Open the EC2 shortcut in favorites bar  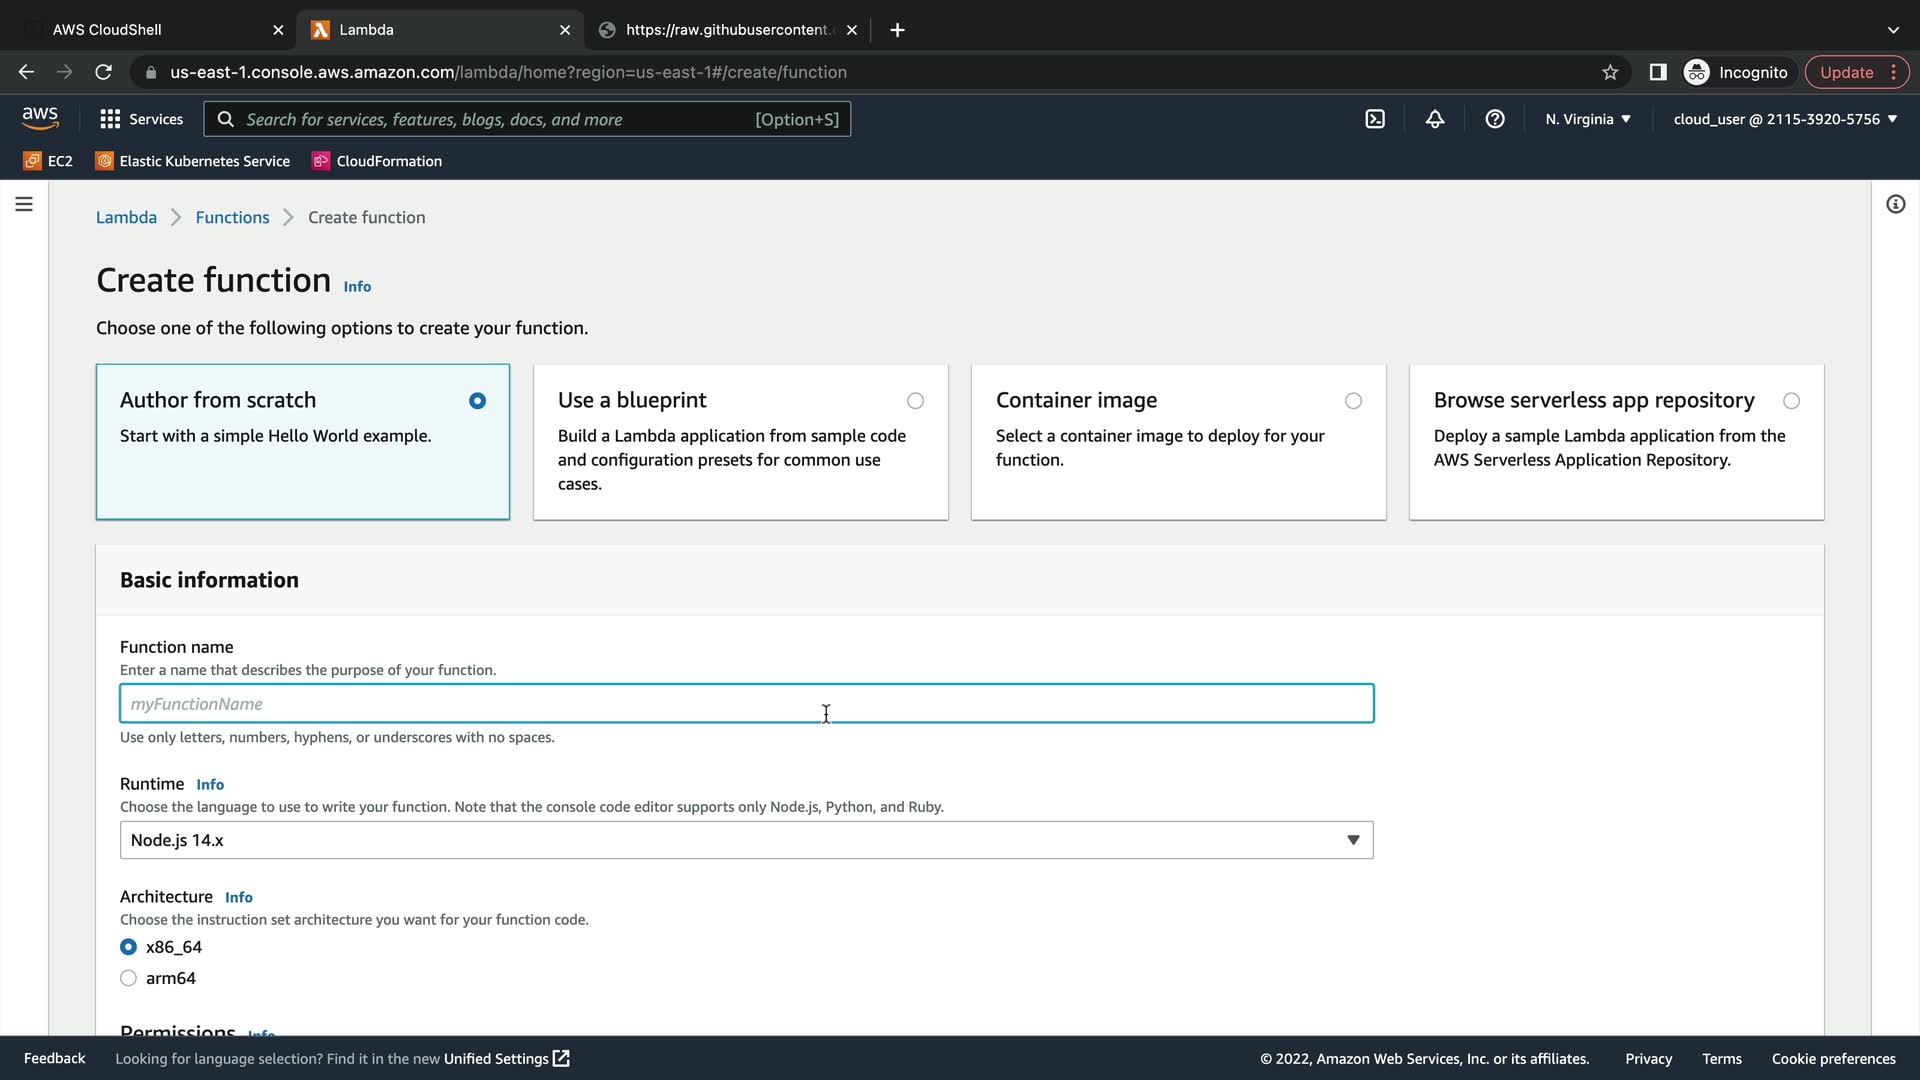[48, 161]
